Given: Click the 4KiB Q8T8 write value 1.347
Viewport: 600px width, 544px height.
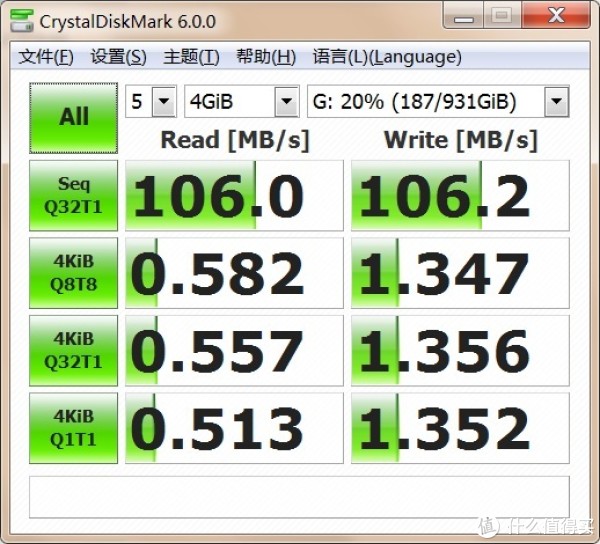Looking at the screenshot, I should point(460,273).
